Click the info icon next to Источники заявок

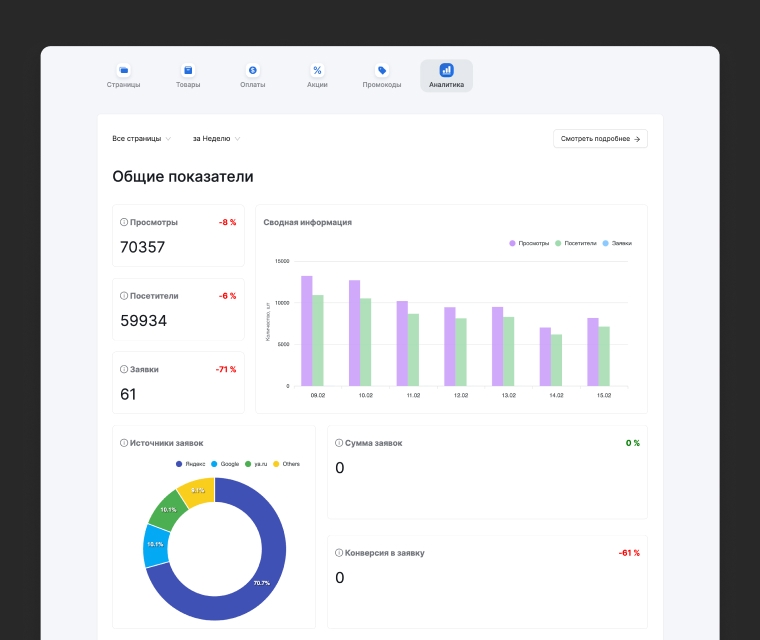click(124, 442)
